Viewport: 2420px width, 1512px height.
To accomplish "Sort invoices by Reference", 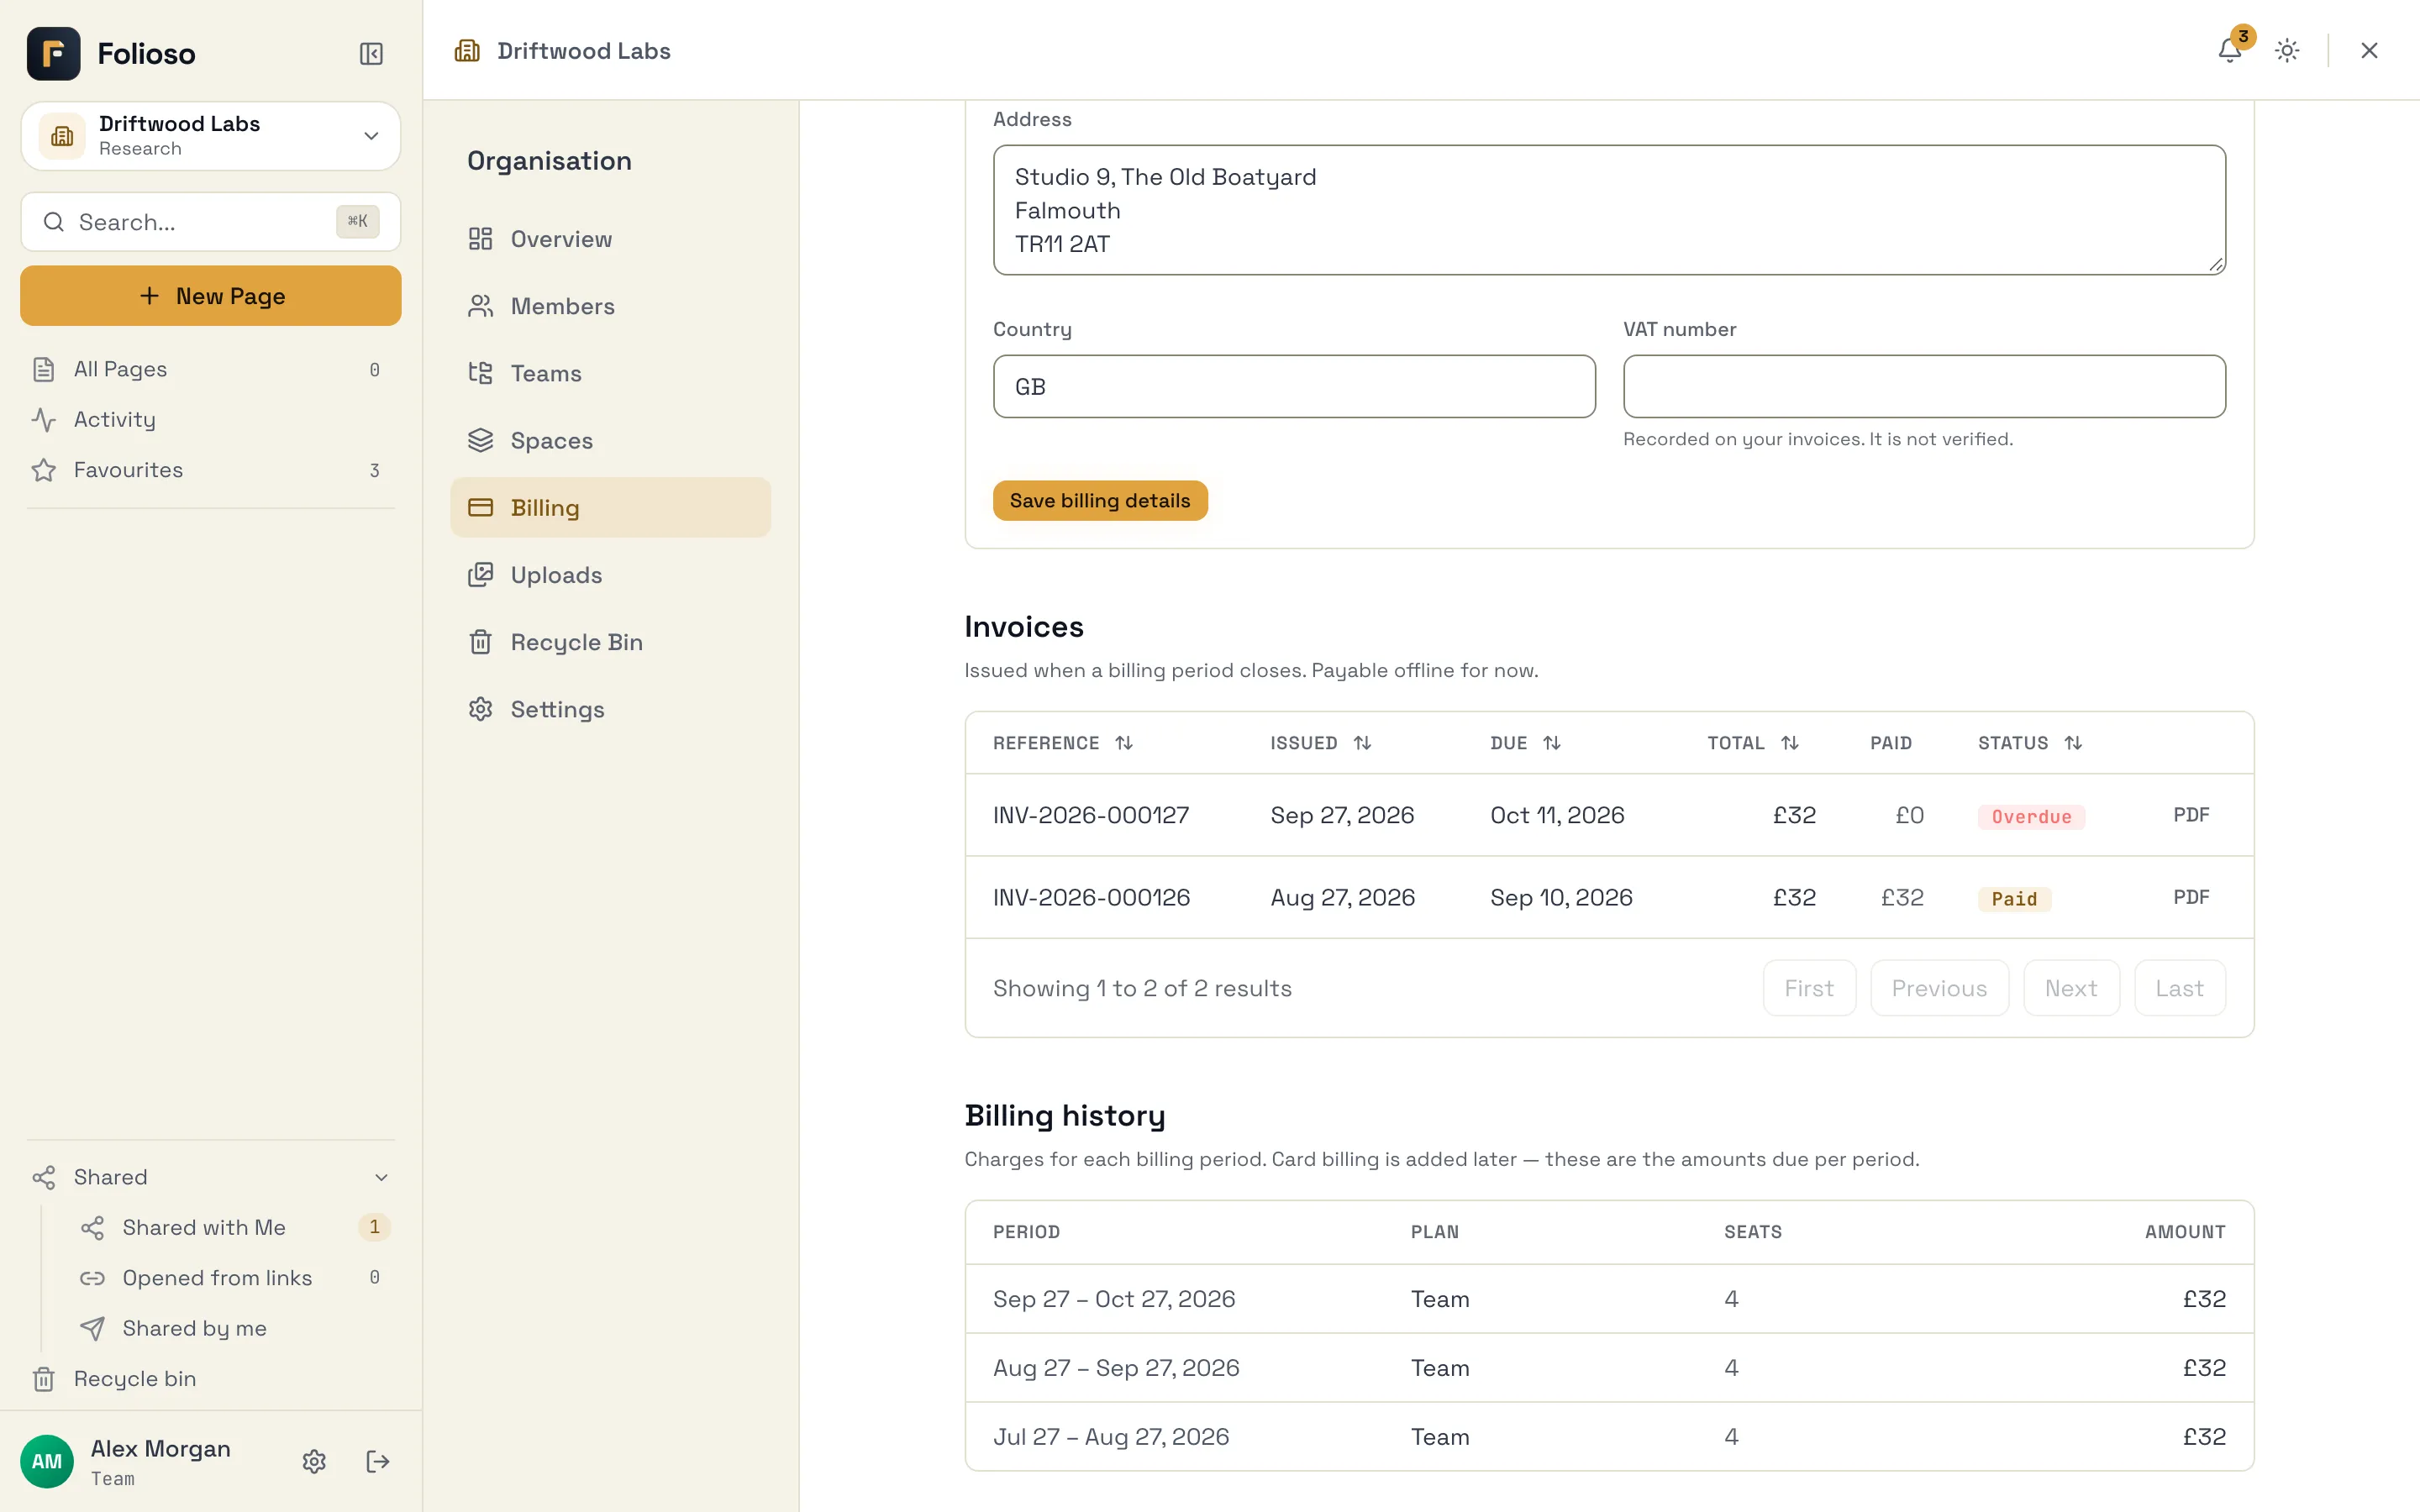I will pos(1062,743).
